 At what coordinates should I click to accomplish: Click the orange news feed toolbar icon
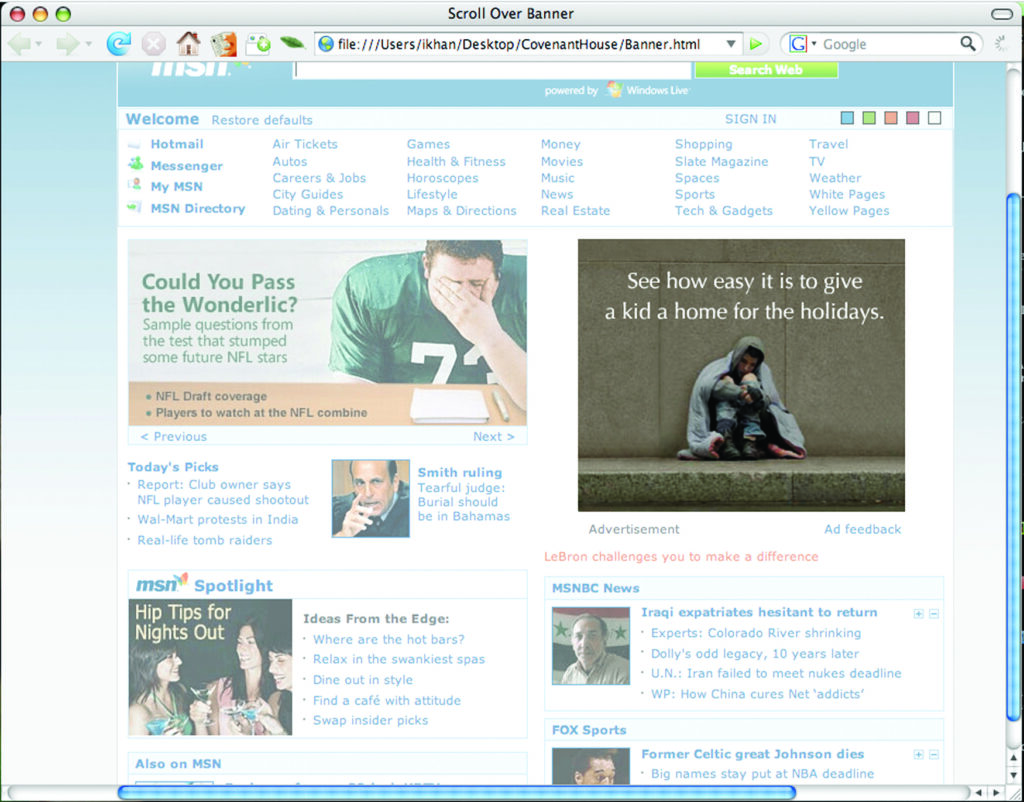click(223, 44)
